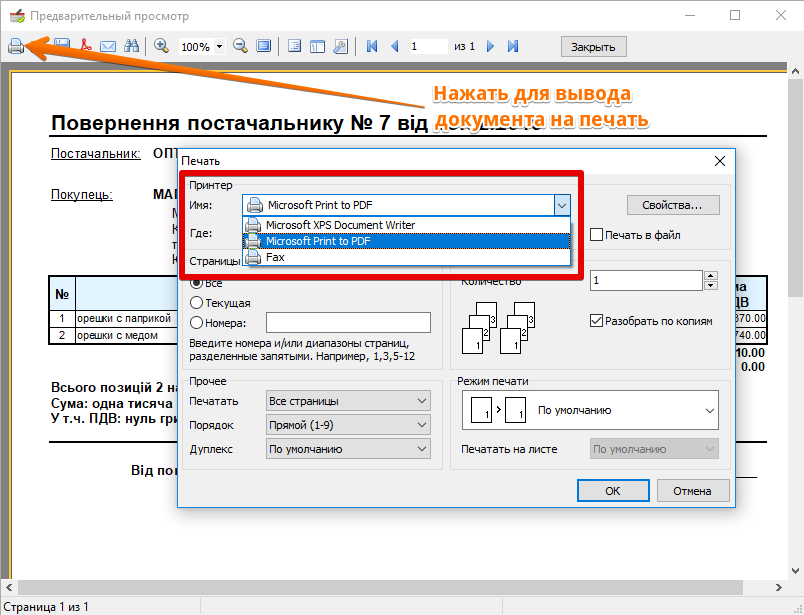Close the Печать dialog with X
The height and width of the screenshot is (615, 804).
720,161
